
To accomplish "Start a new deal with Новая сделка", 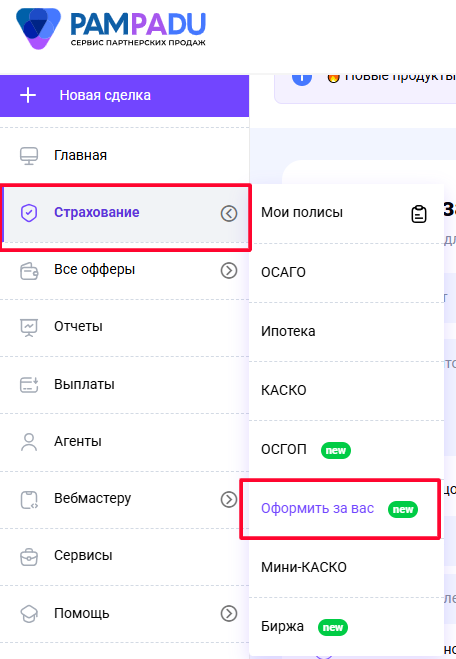I will (124, 95).
